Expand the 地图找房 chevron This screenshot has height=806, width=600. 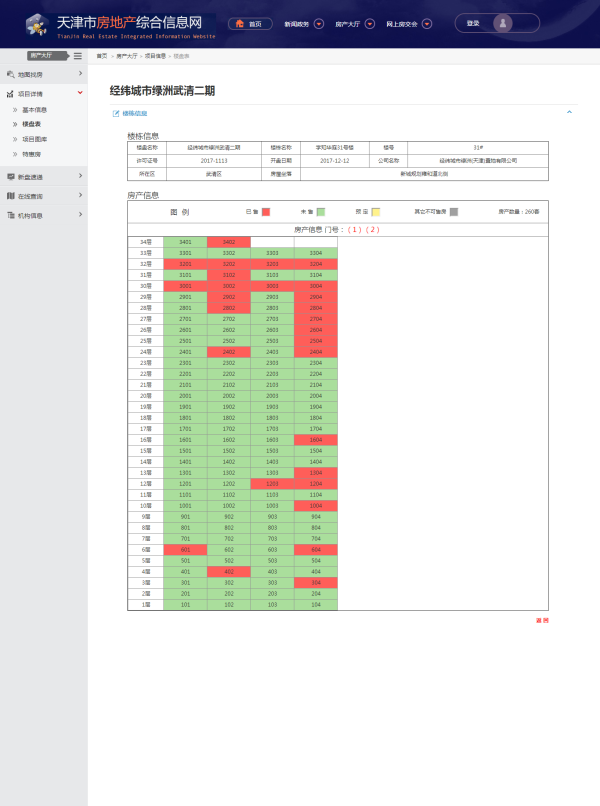(80, 74)
